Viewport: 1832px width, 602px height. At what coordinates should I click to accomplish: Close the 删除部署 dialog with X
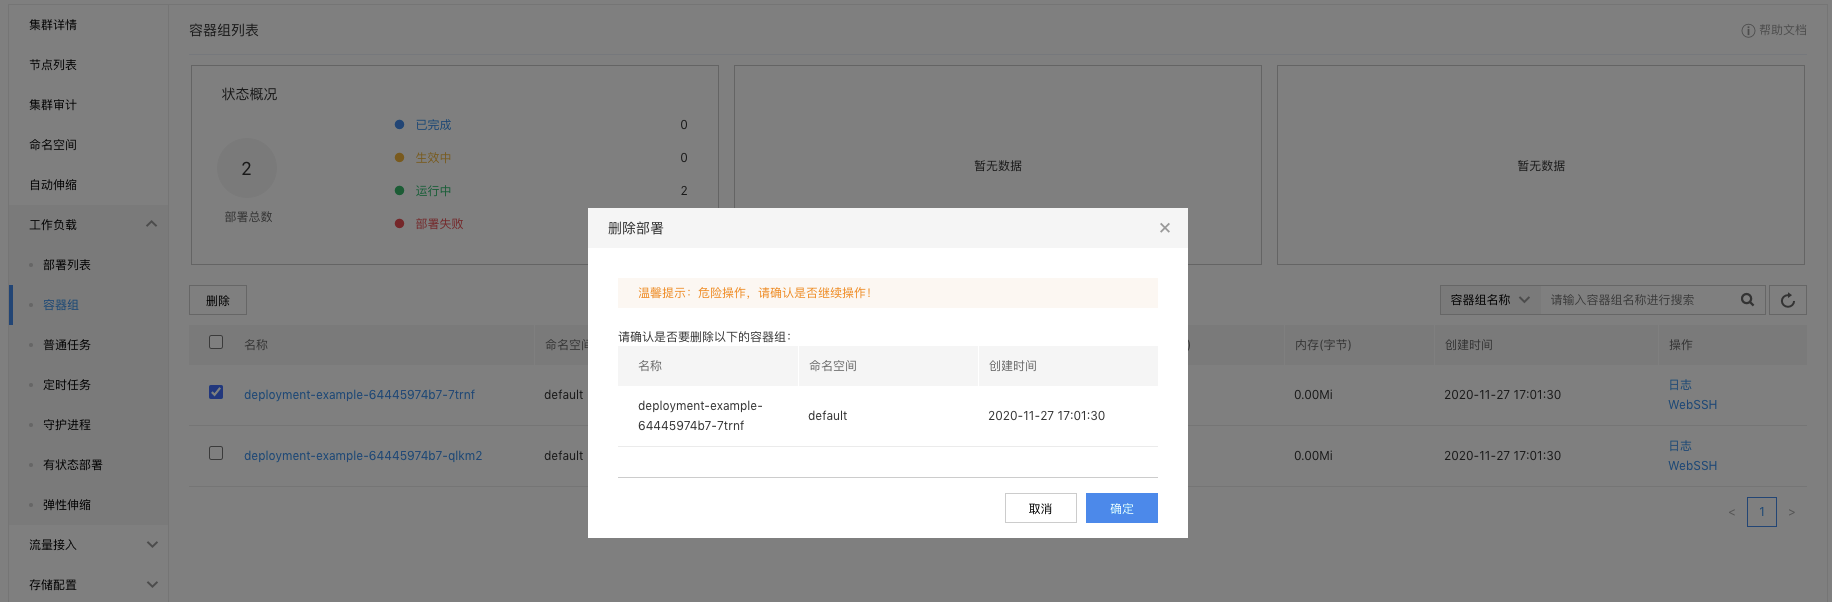(x=1164, y=228)
